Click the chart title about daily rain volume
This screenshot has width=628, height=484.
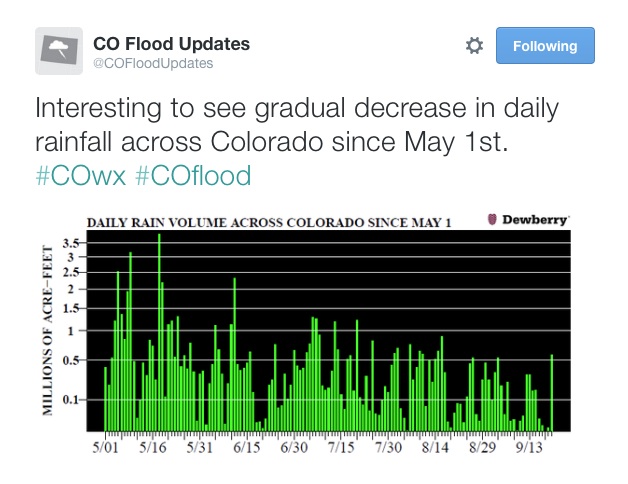pos(268,222)
